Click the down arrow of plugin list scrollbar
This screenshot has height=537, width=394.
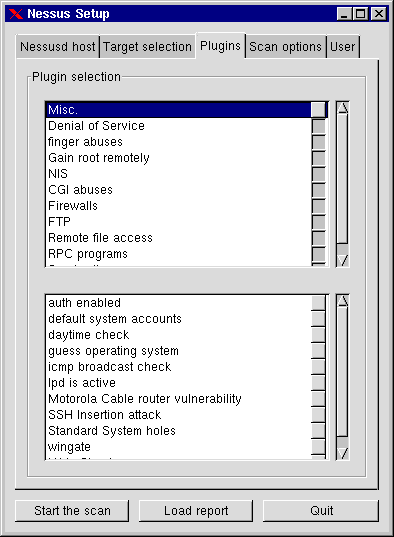pos(343,453)
